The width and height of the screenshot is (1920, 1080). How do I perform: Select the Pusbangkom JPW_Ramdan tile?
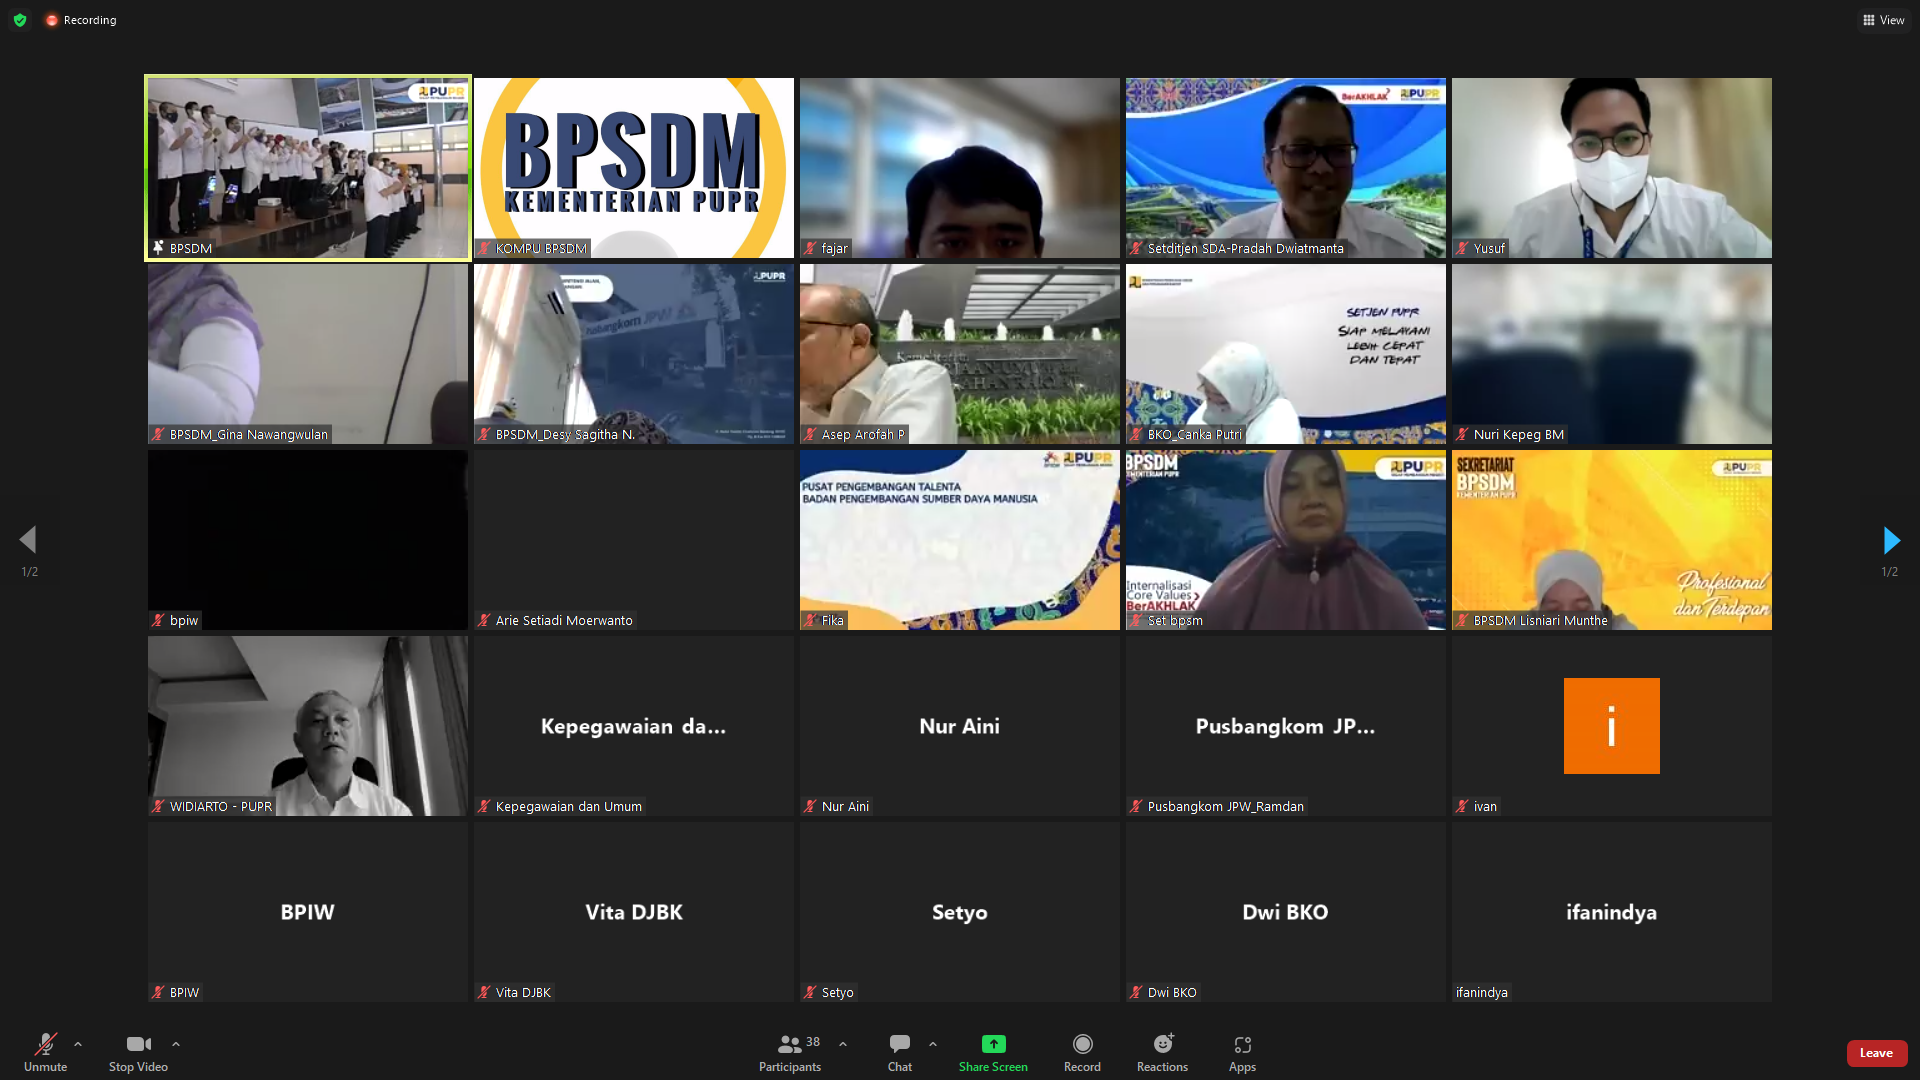(1286, 726)
